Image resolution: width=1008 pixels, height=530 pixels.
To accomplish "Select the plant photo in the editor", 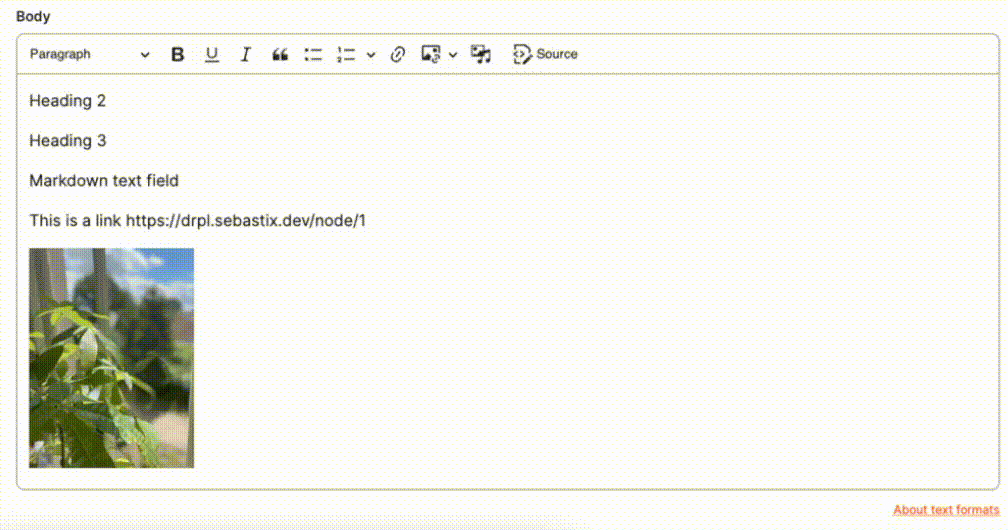I will [x=111, y=358].
